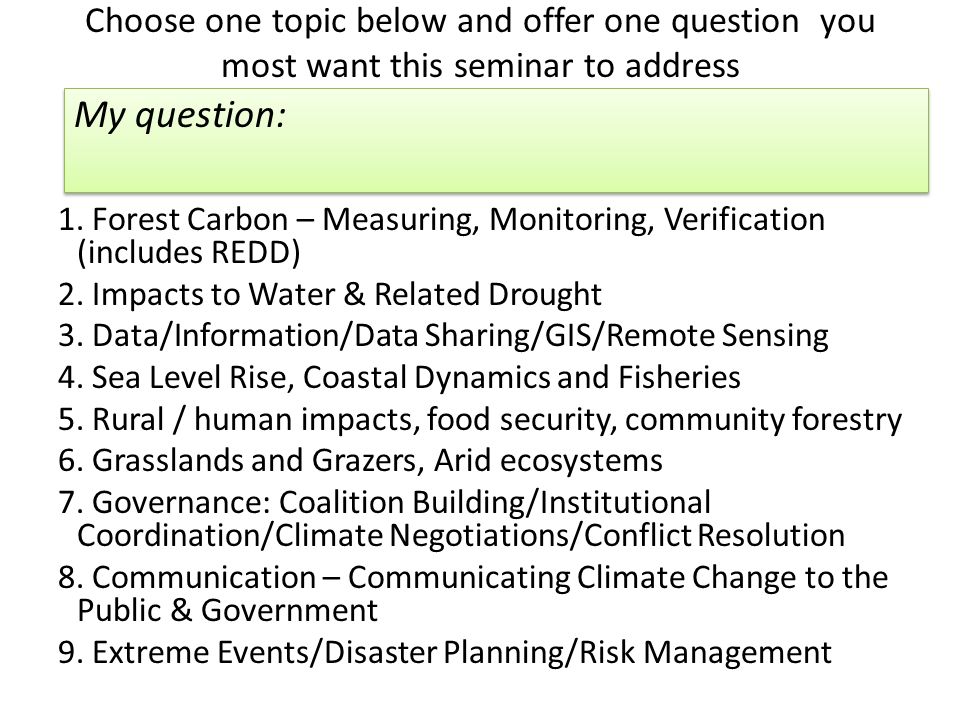960x720 pixels.
Task: Select topic 1 Forest Carbon Measuring, Monitoring
Action: click(x=441, y=236)
